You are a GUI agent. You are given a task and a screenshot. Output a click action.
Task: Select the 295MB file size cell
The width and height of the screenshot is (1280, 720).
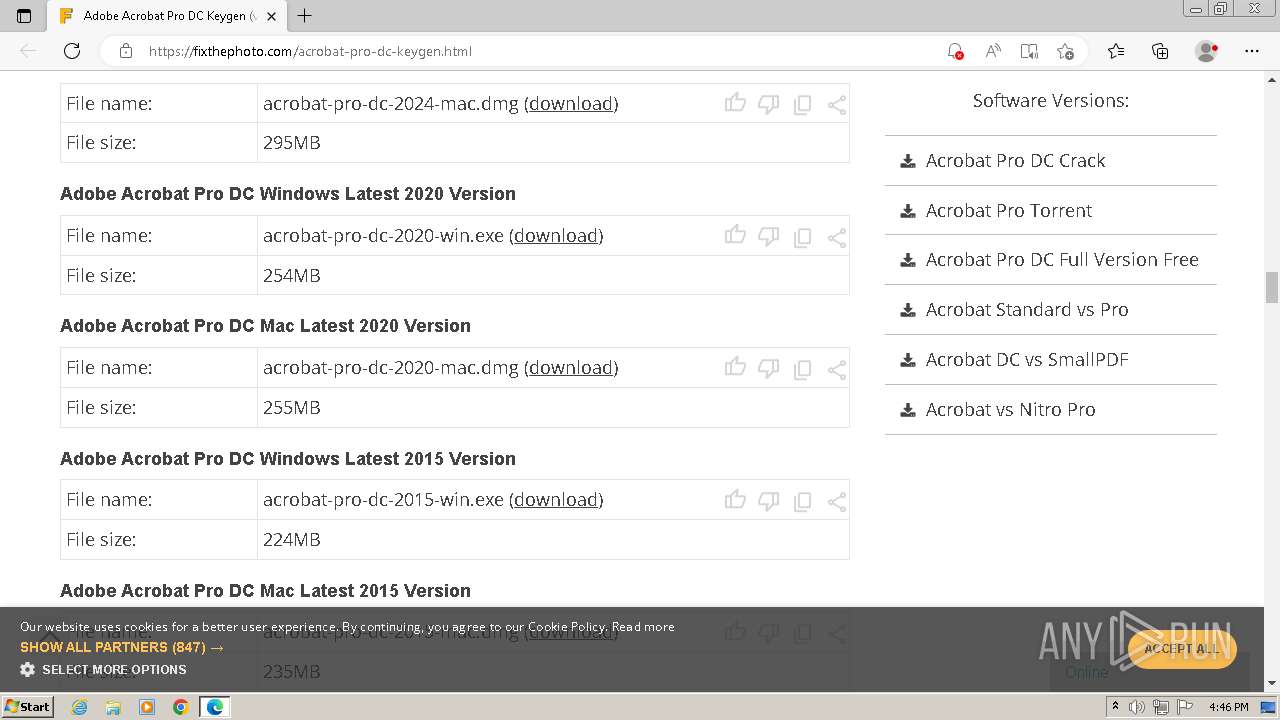point(553,142)
